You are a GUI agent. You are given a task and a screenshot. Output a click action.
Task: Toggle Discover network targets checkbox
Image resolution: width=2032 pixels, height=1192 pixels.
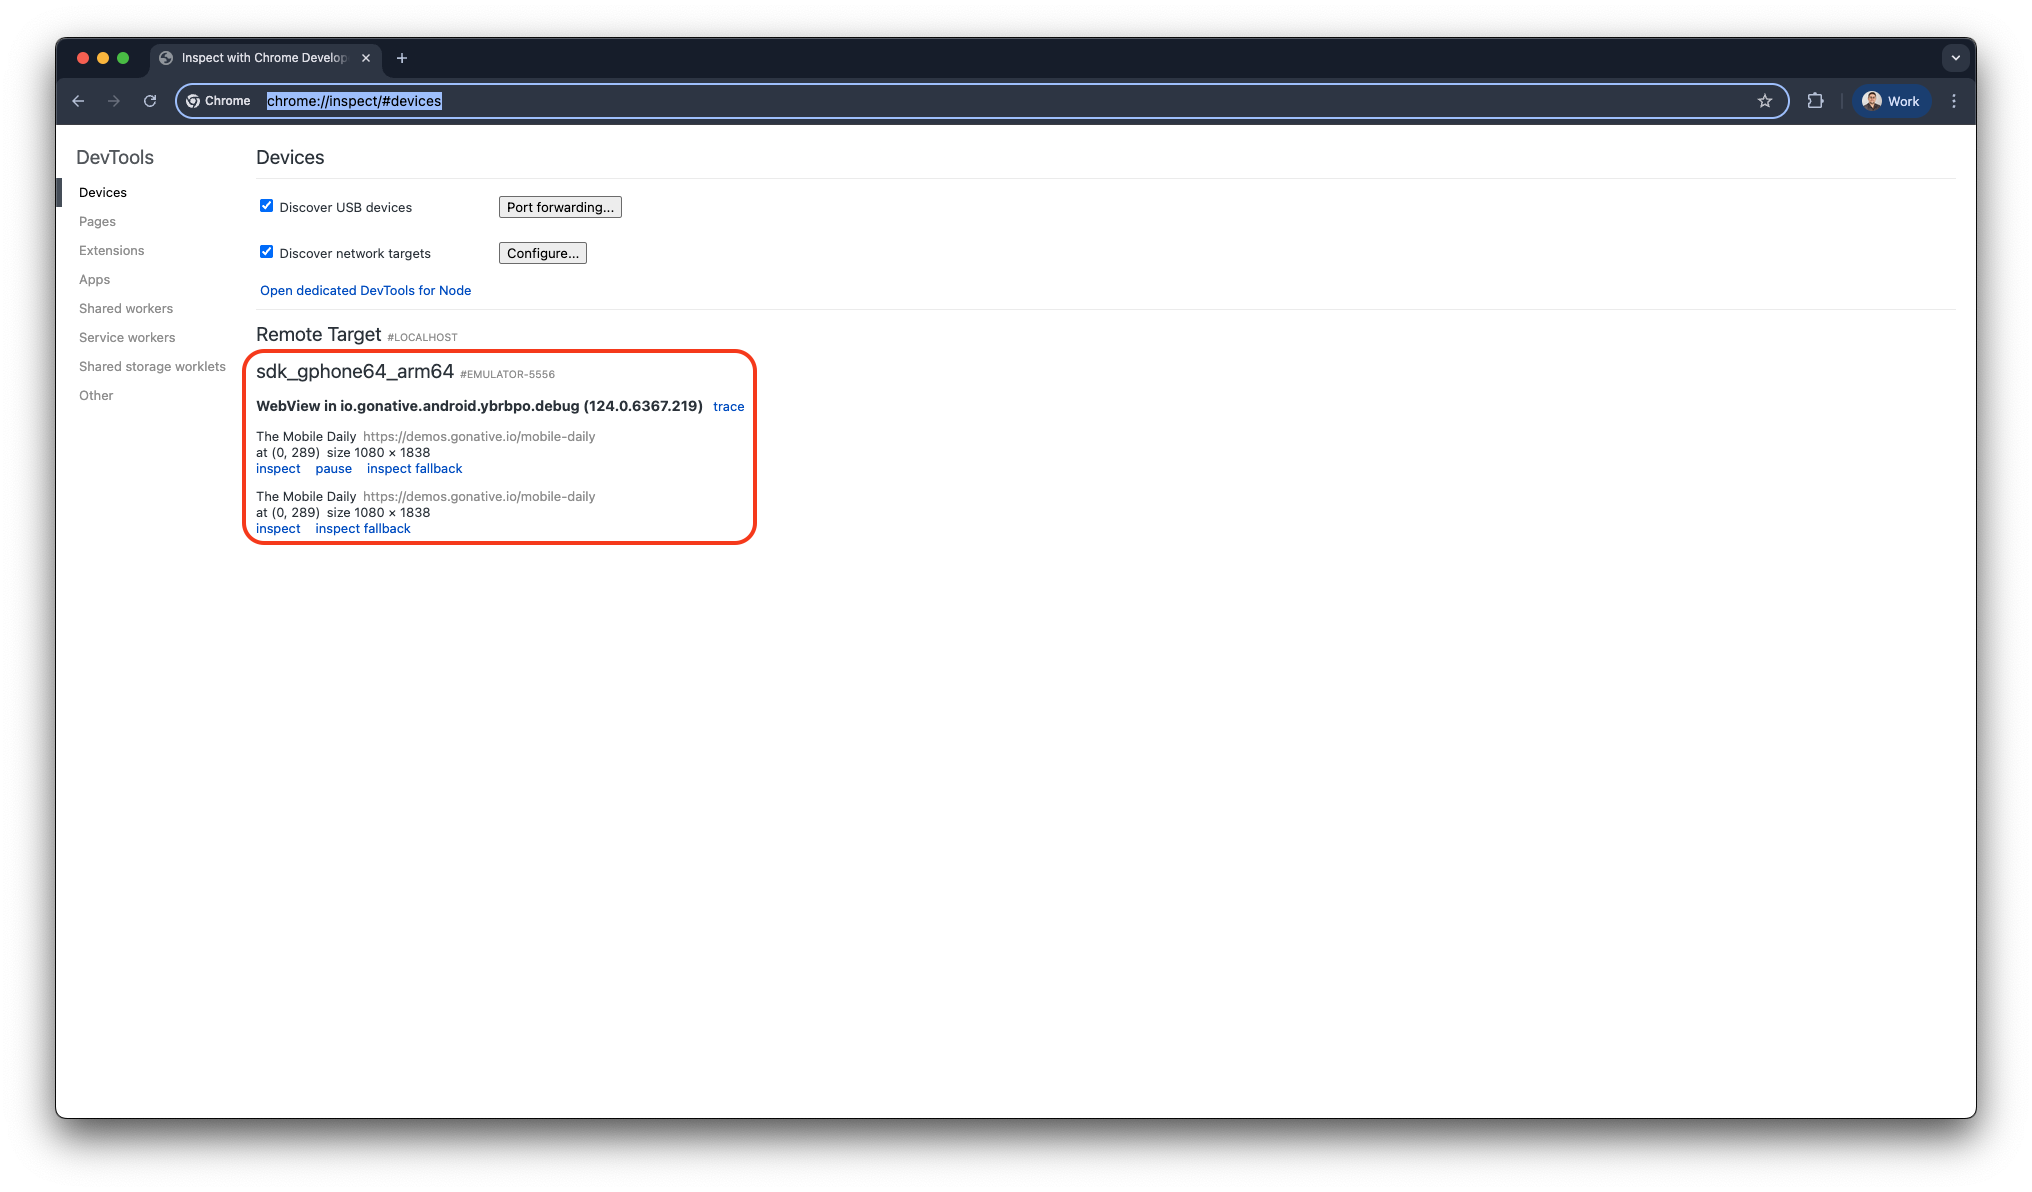pos(266,252)
